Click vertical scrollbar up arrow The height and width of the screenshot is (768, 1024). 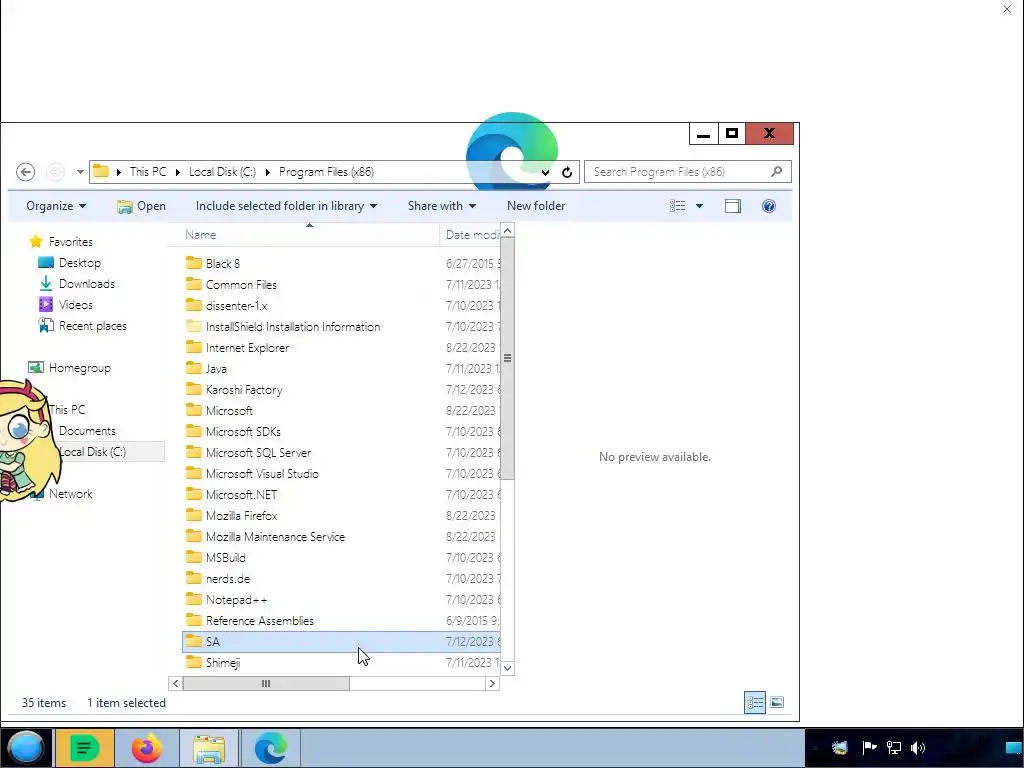click(x=507, y=231)
